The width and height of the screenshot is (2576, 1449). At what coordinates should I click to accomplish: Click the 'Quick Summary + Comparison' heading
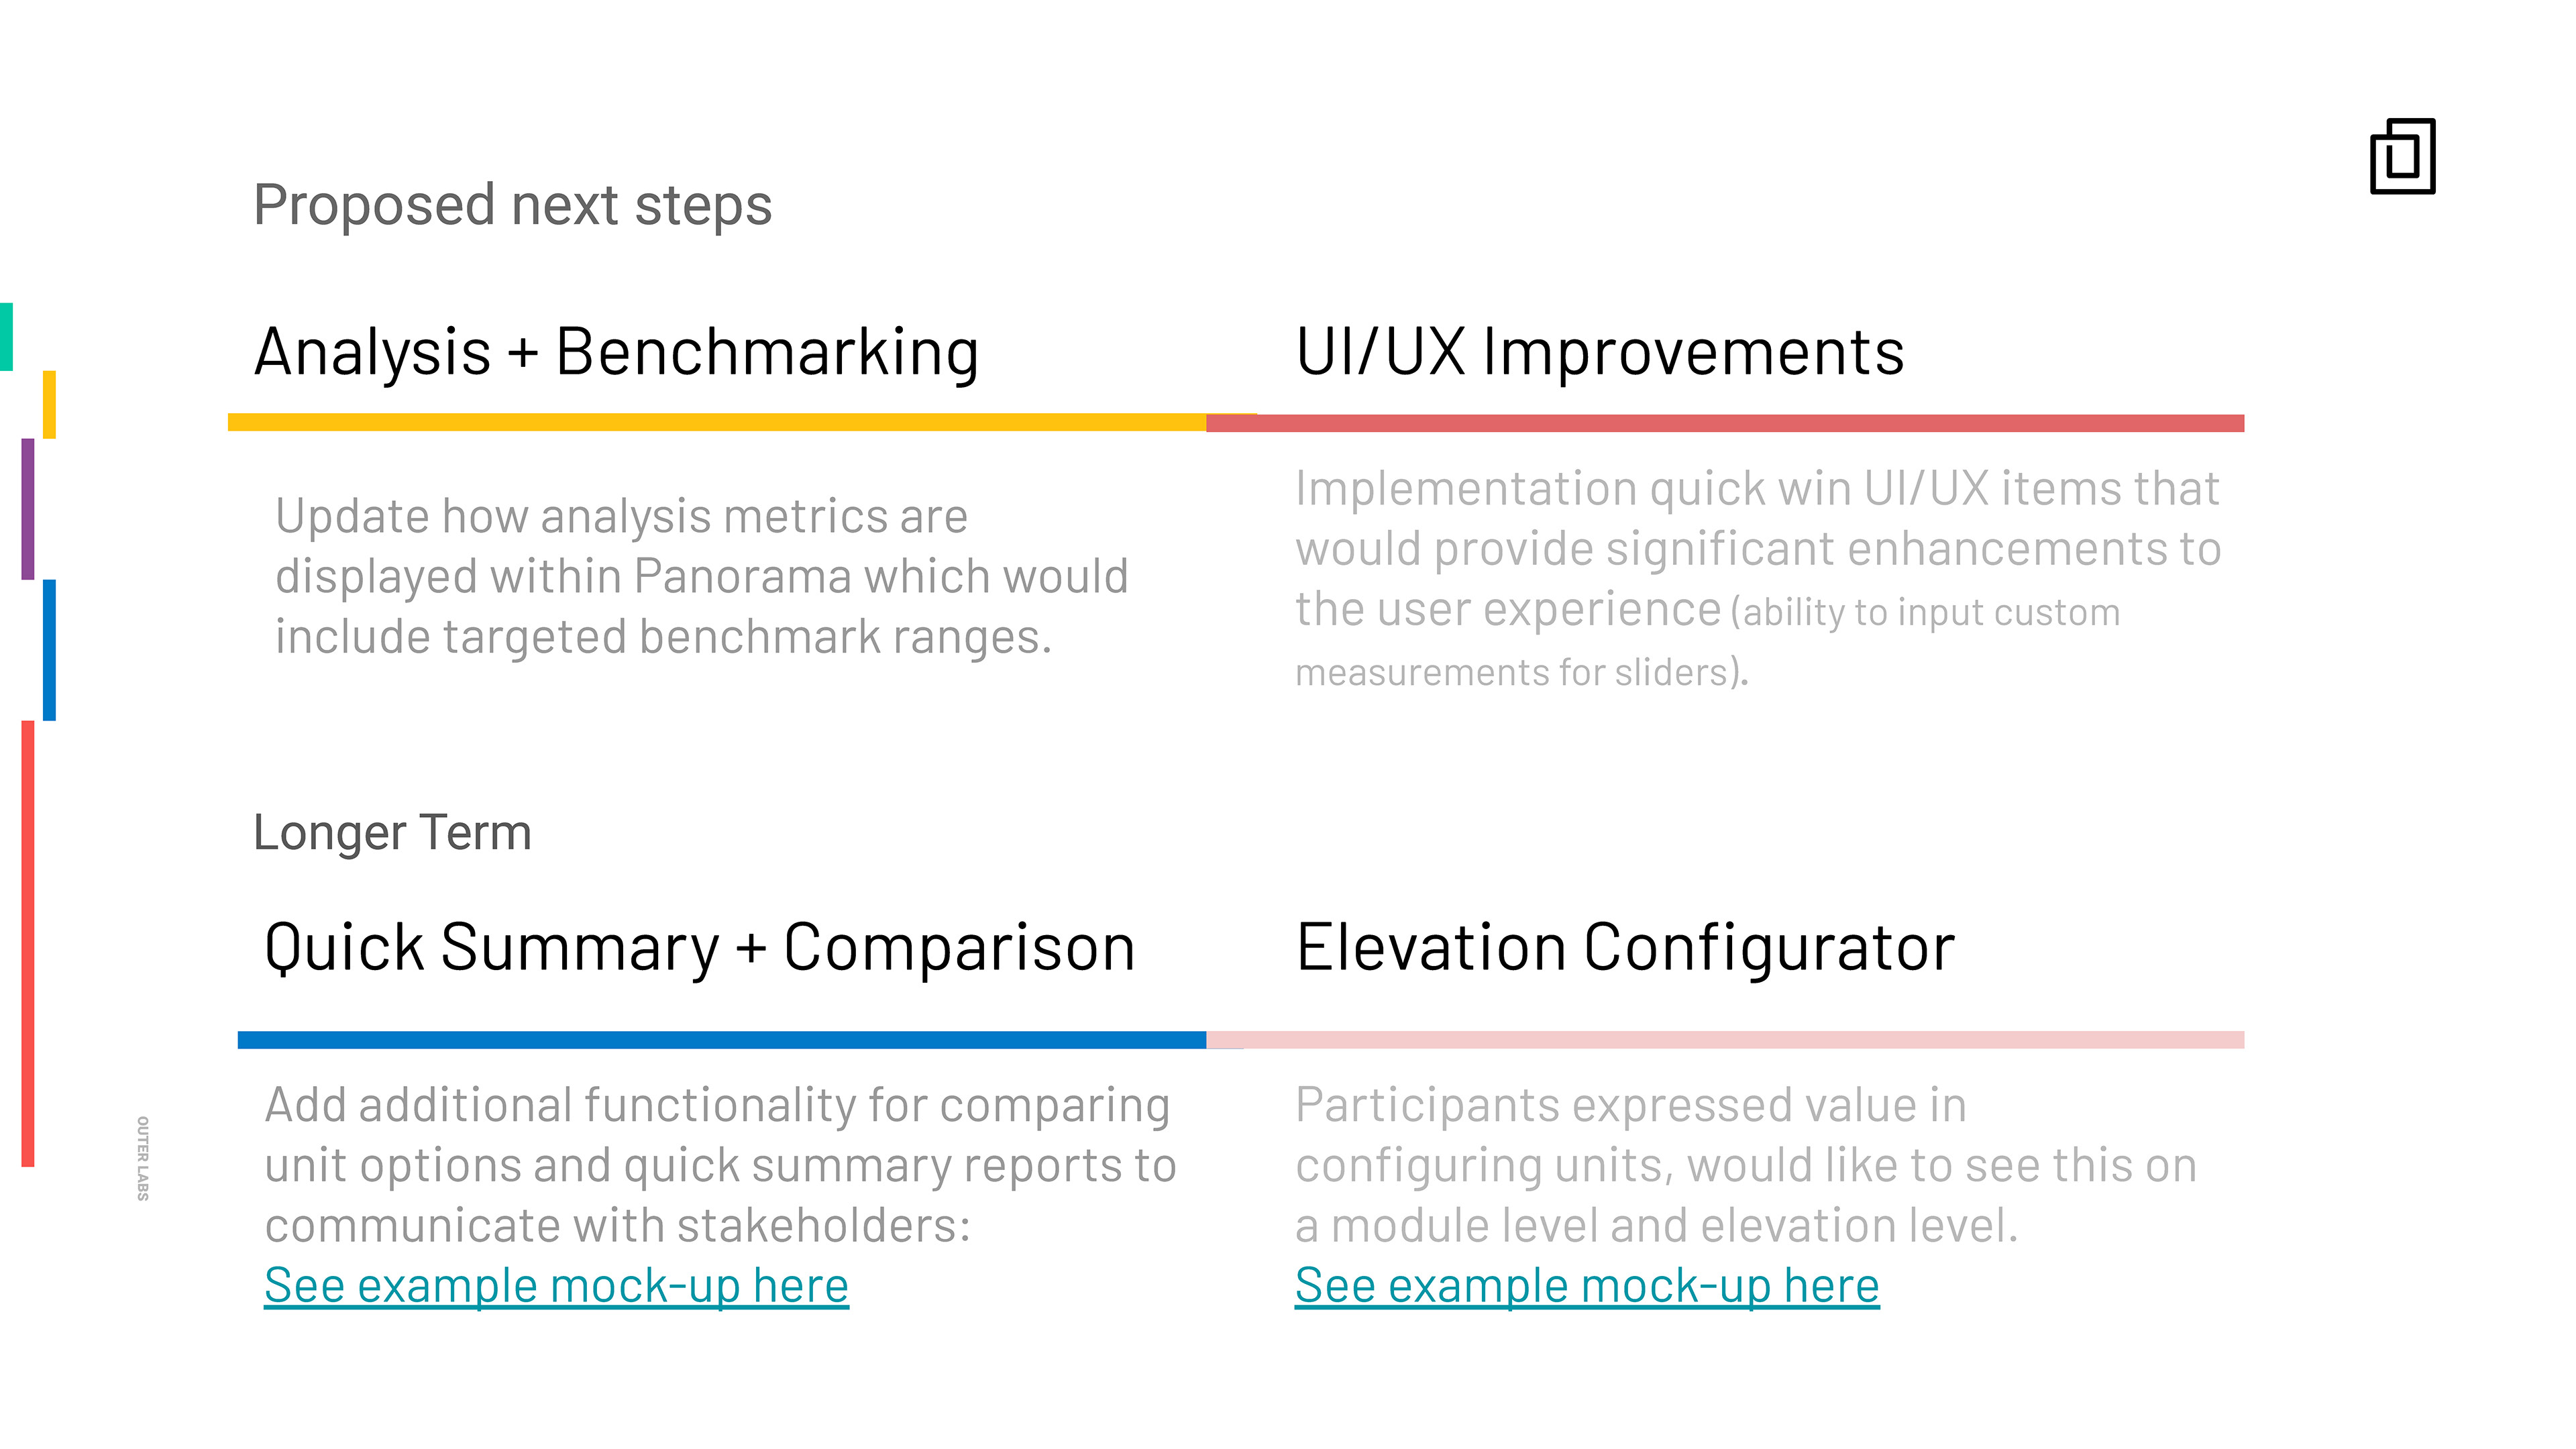point(699,947)
